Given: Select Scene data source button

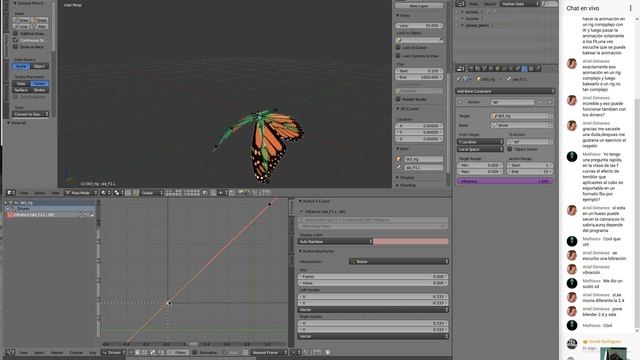Looking at the screenshot, I should [21, 66].
